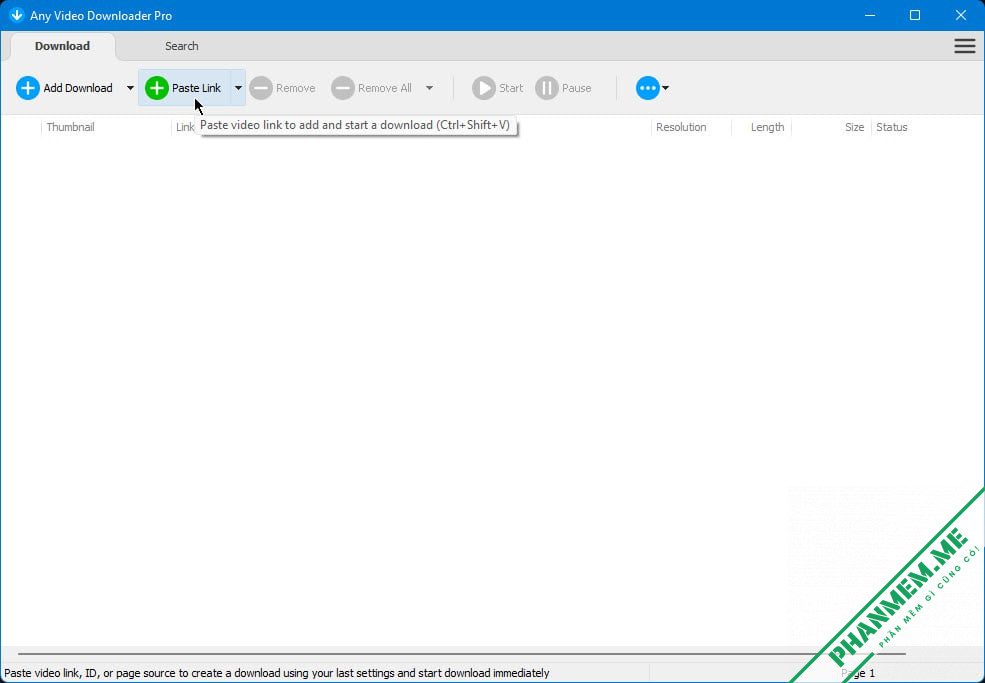Click the Pause icon in toolbar
This screenshot has height=683, width=985.
click(547, 88)
